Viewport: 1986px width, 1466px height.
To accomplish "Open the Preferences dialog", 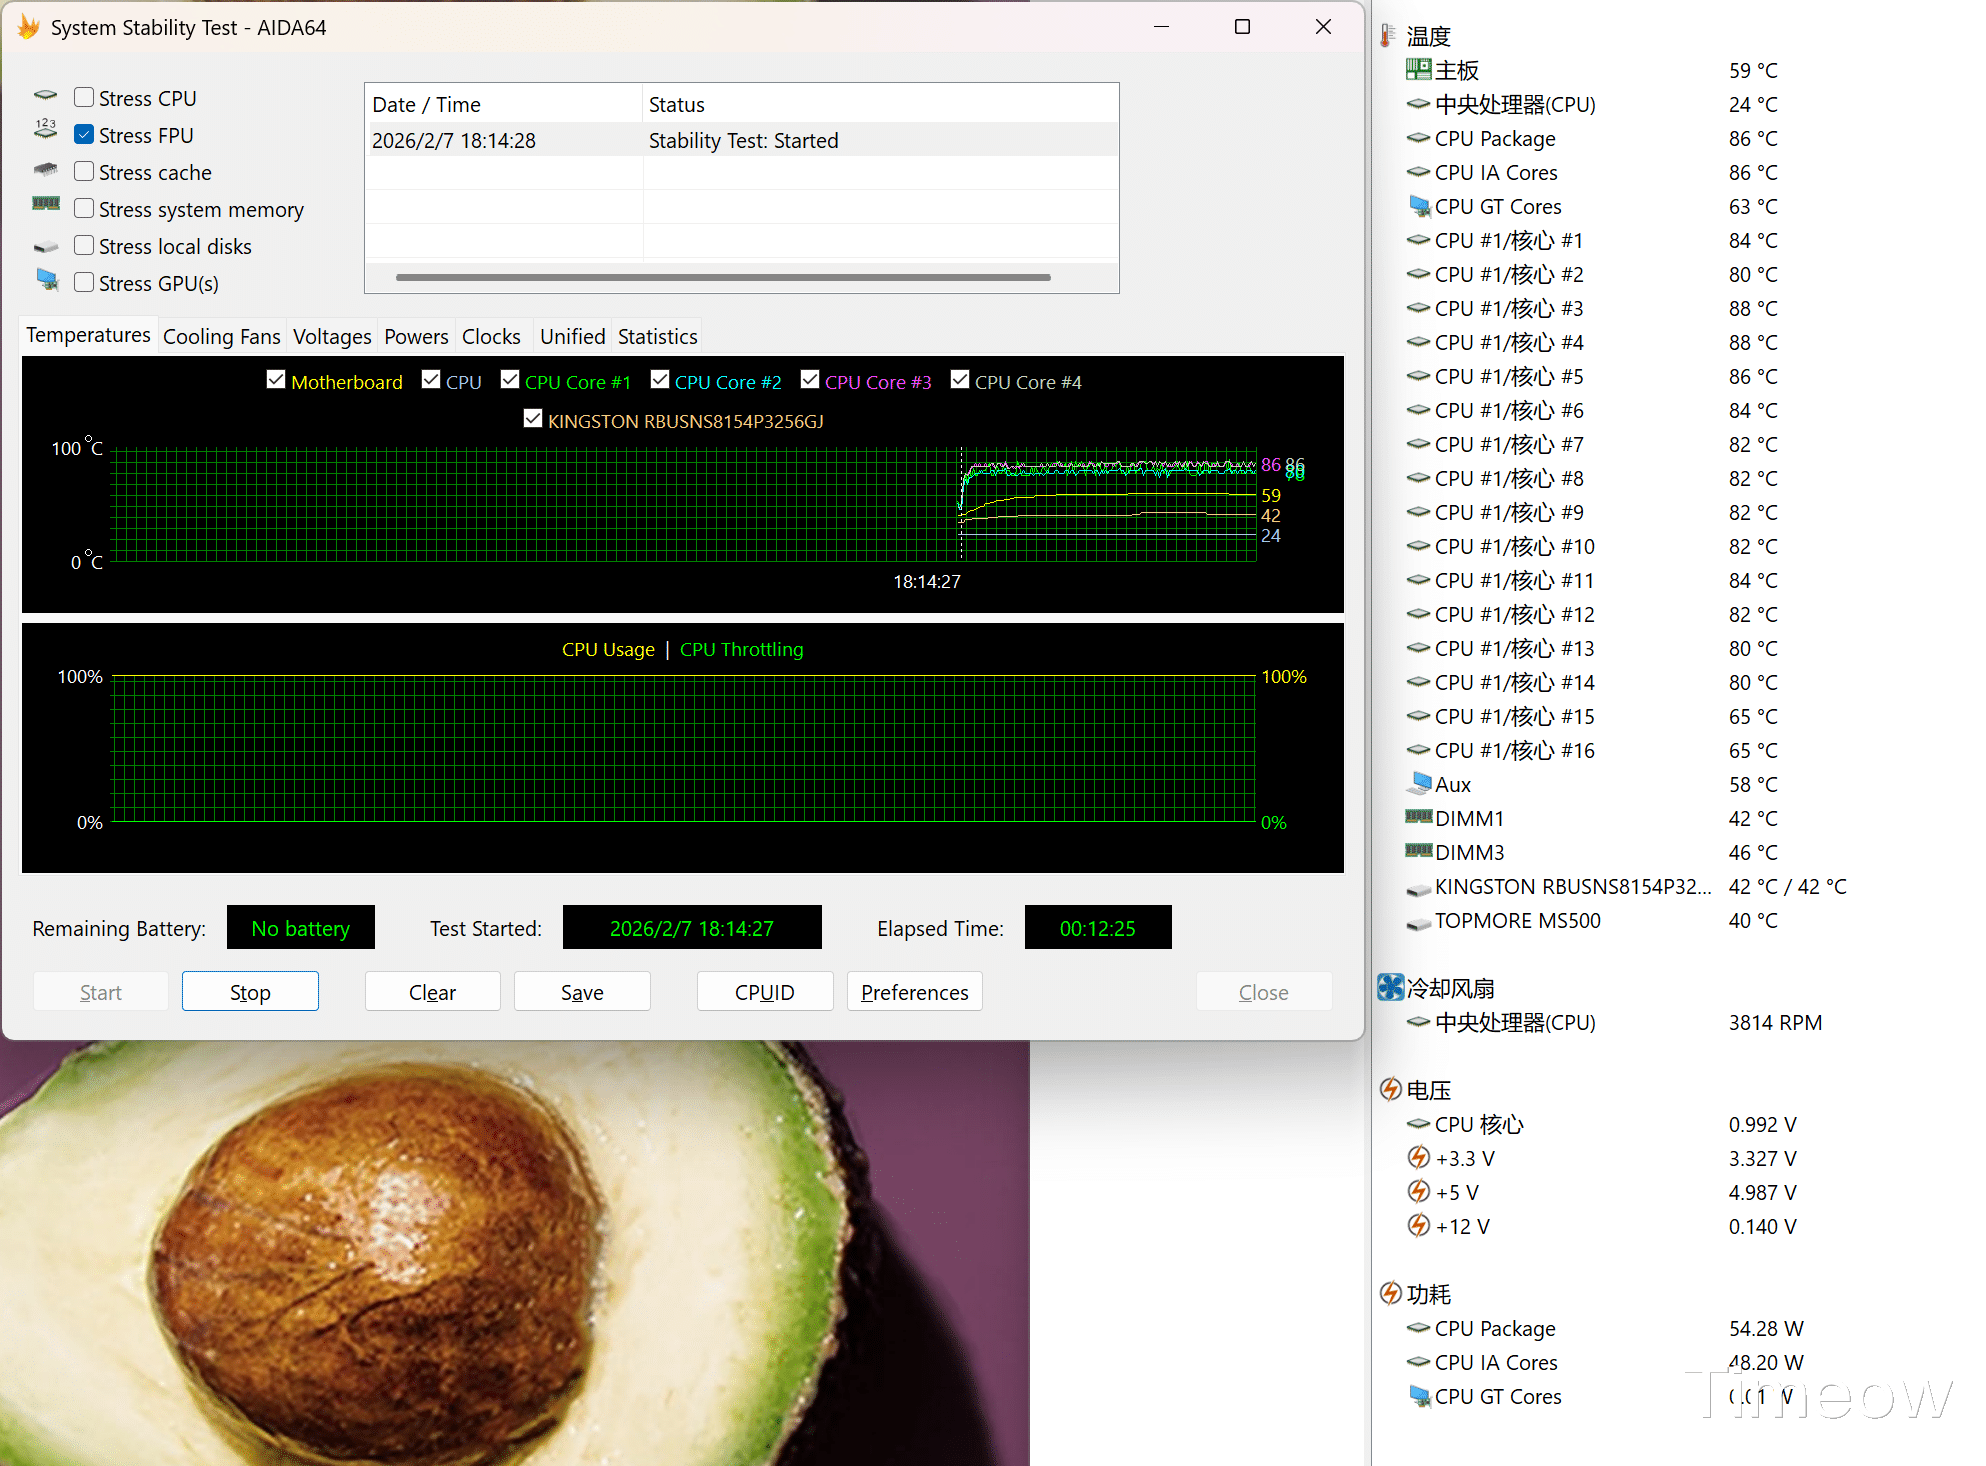I will click(914, 992).
